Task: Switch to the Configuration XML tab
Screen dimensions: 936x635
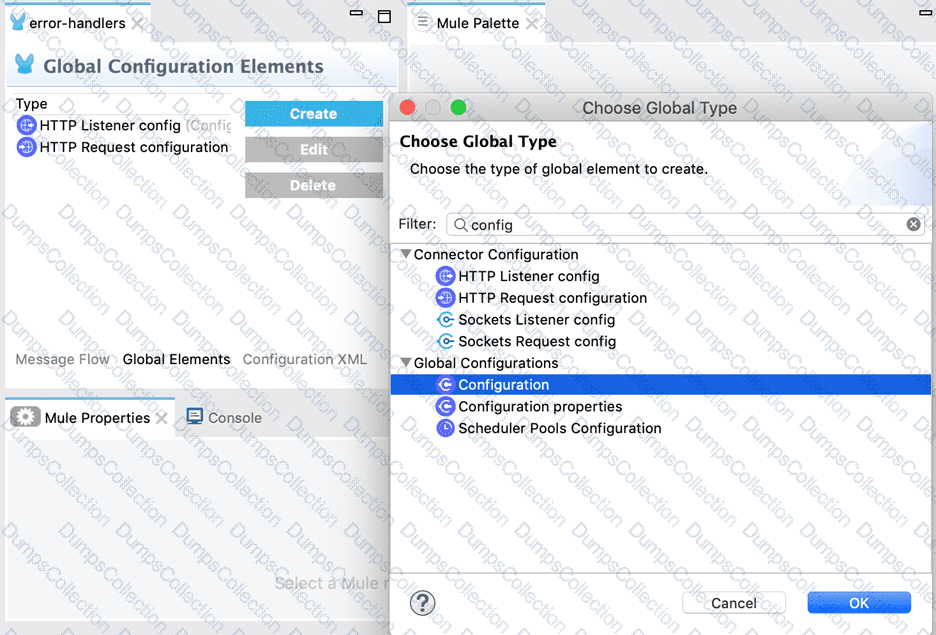Action: (304, 359)
